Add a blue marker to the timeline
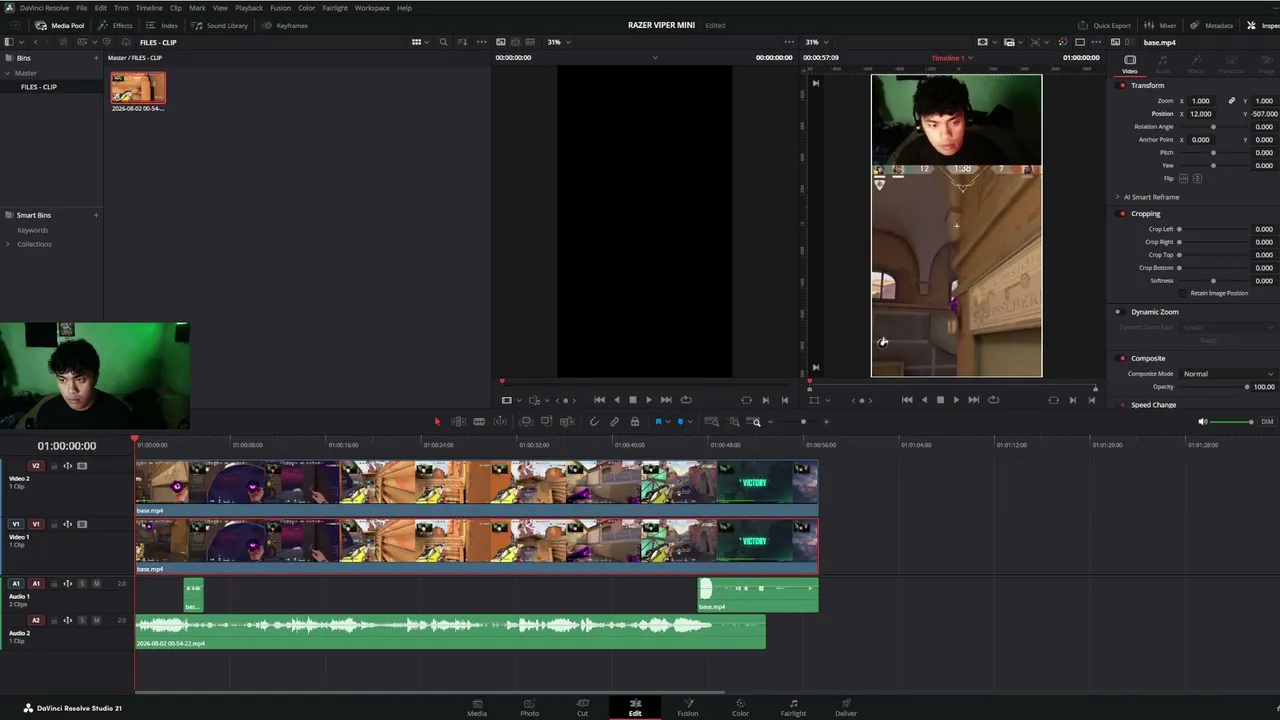 [680, 422]
